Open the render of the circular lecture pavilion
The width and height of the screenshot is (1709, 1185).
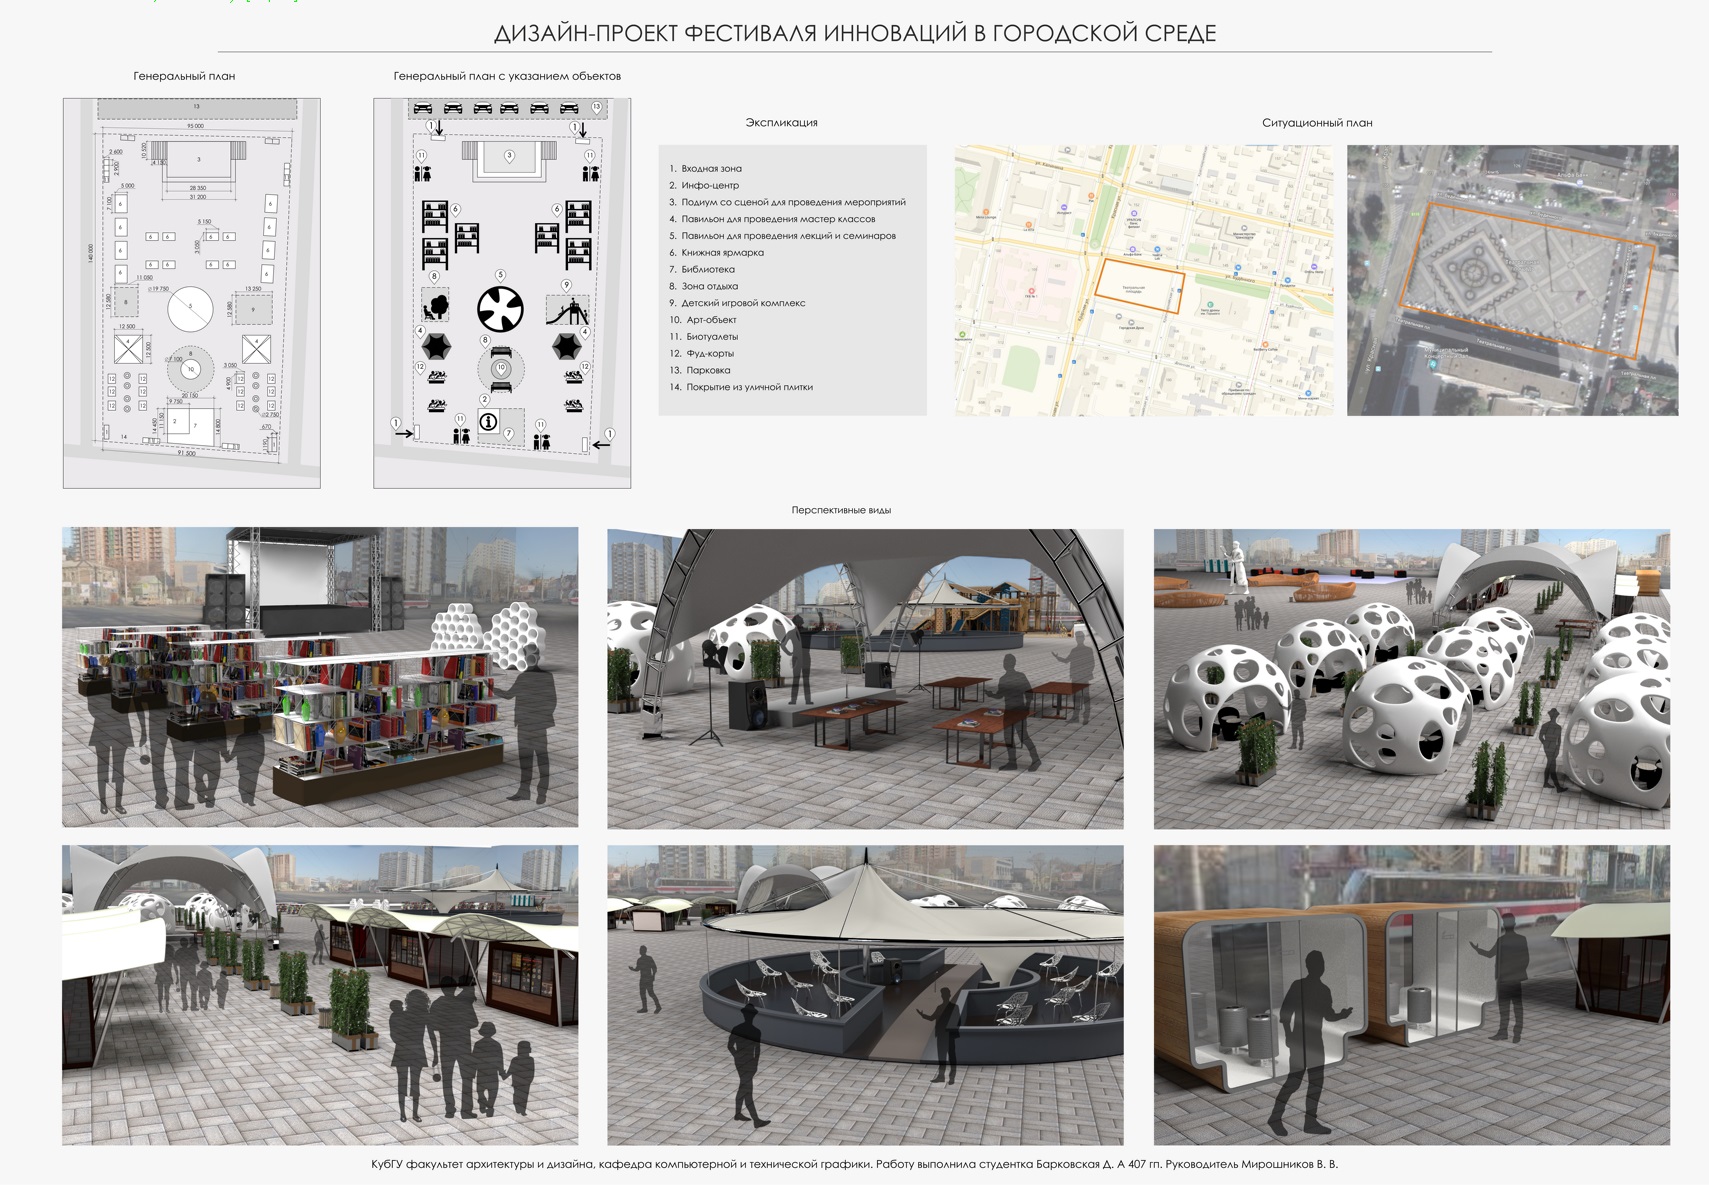865,995
